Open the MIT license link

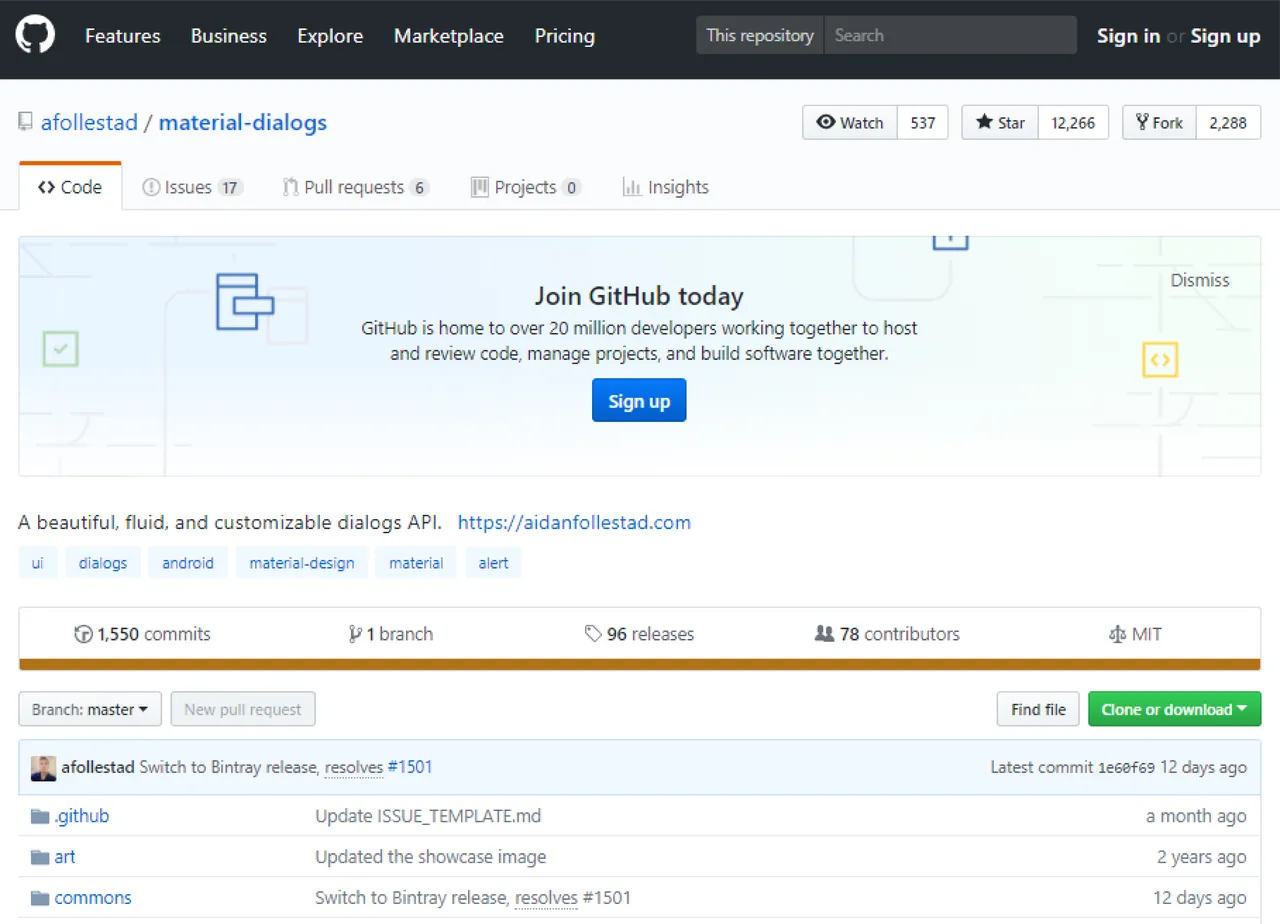click(1136, 634)
